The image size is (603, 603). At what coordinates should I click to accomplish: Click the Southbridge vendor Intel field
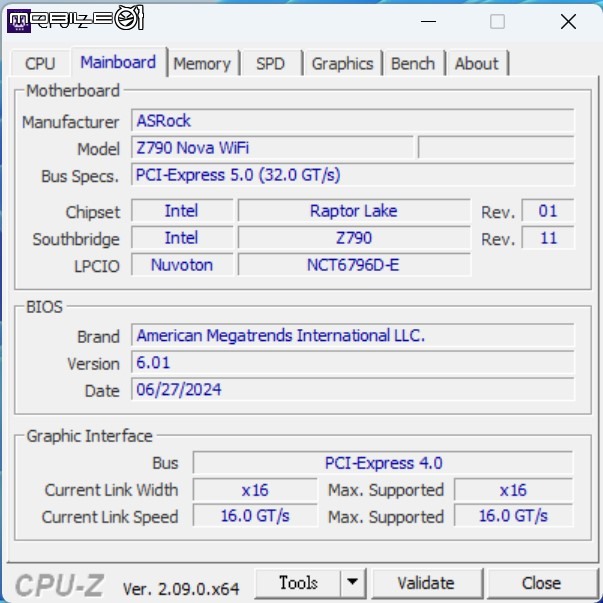tap(182, 238)
